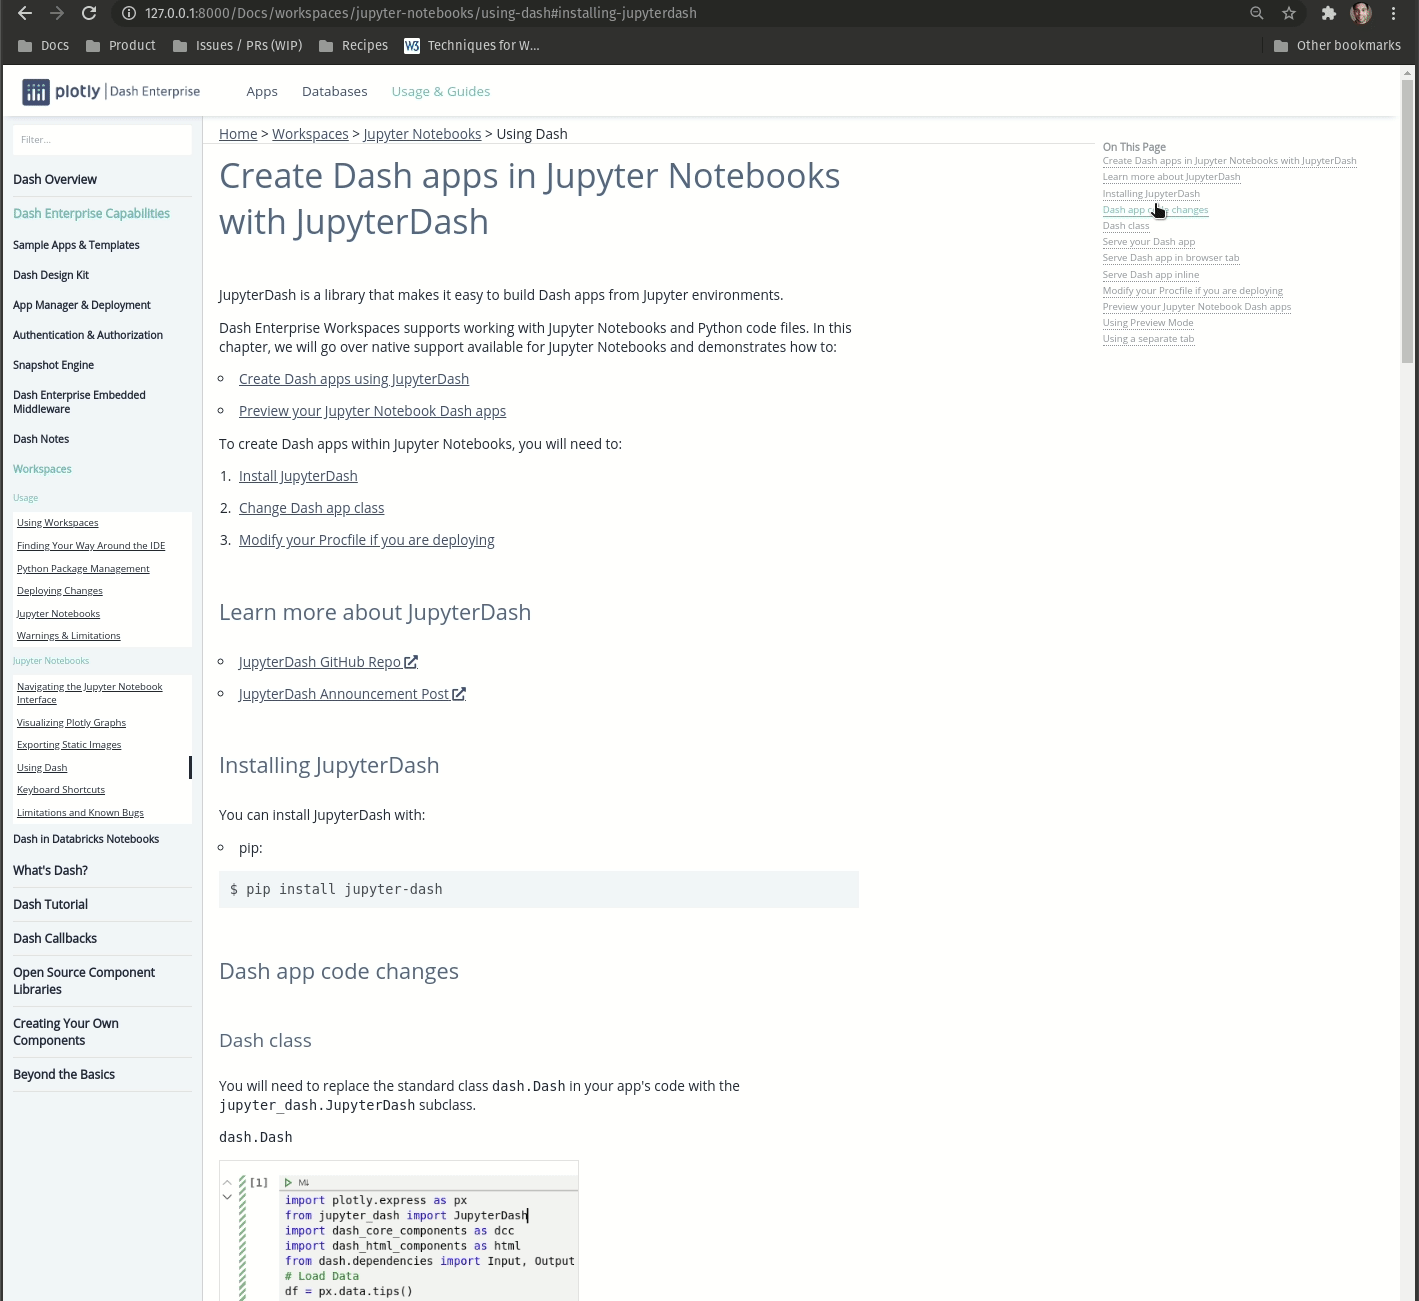Screen dimensions: 1419x1301
Task: Open Dash Tutorial sidebar item
Action: click(x=50, y=904)
